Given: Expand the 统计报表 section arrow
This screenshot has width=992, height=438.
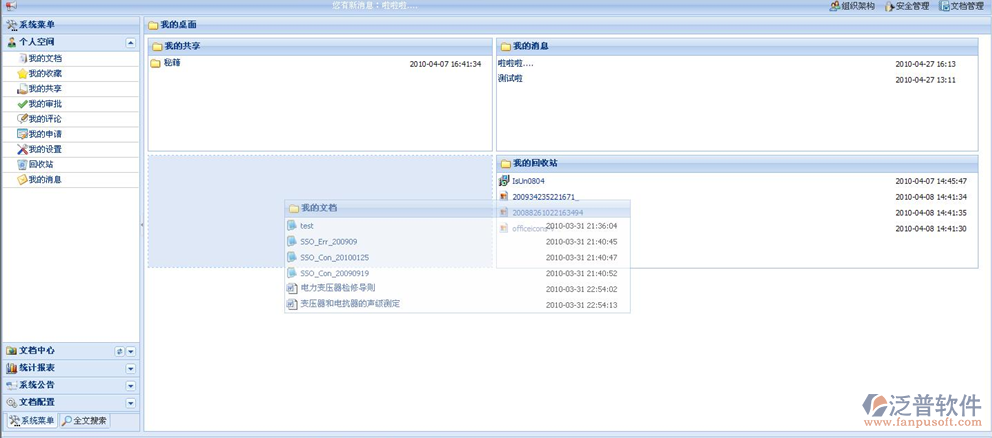Looking at the screenshot, I should pos(130,368).
